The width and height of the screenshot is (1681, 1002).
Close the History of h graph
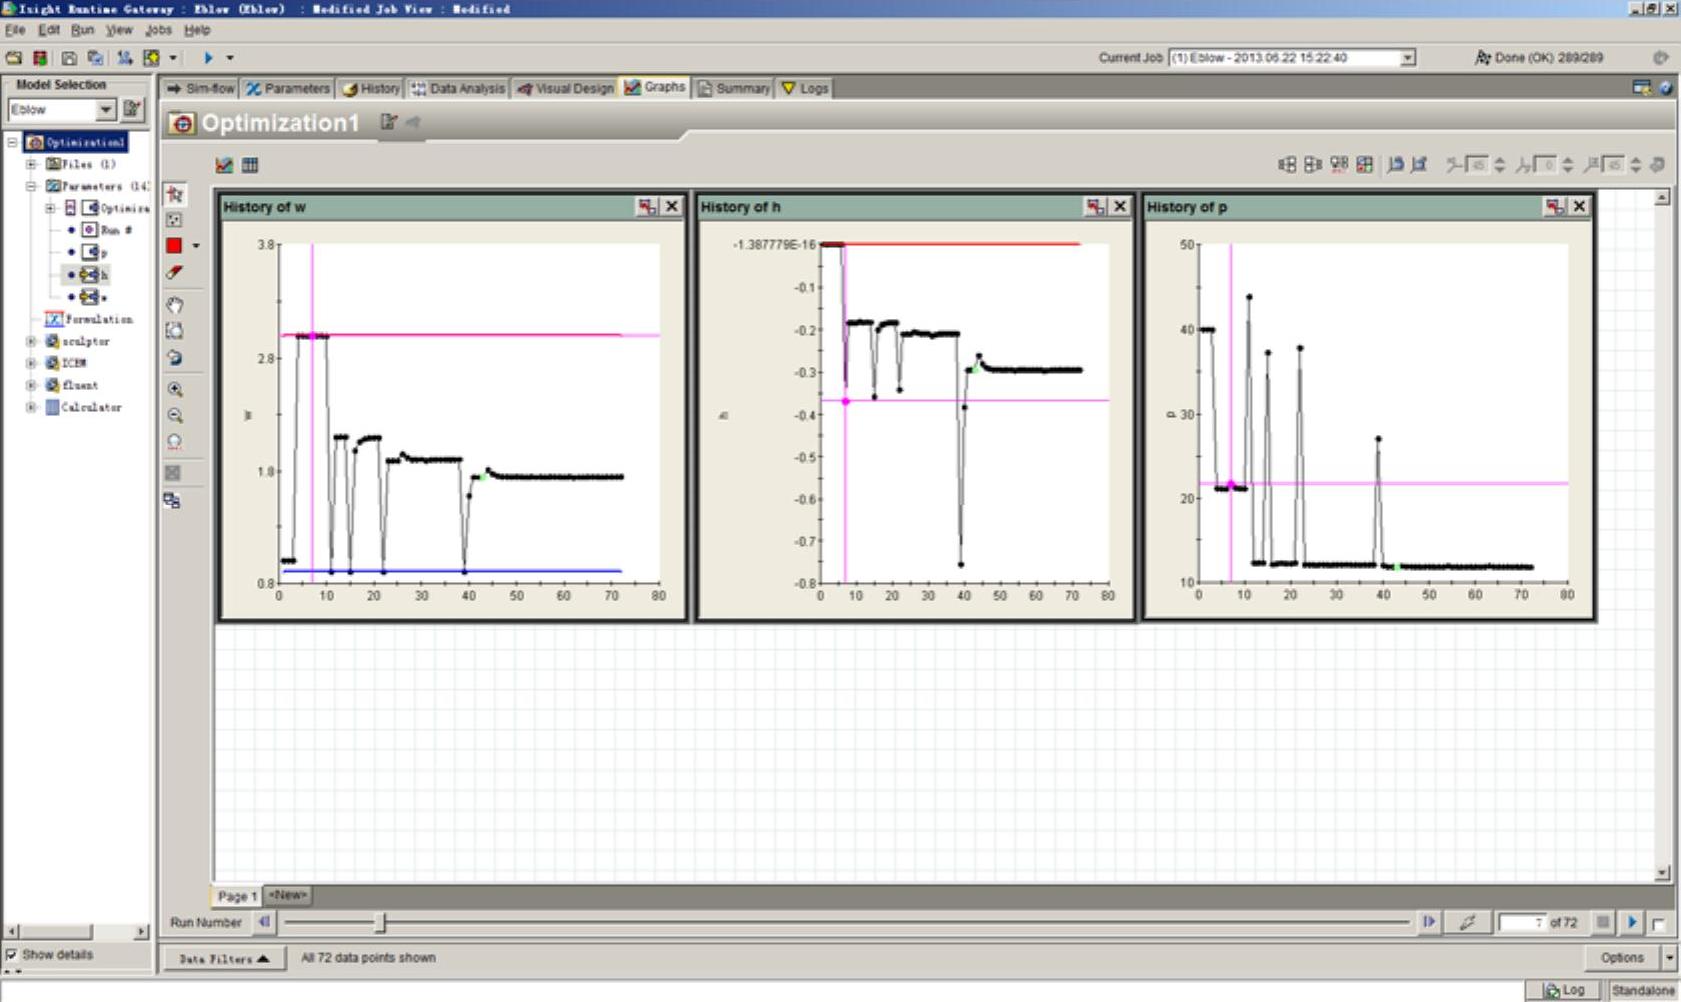click(1120, 206)
